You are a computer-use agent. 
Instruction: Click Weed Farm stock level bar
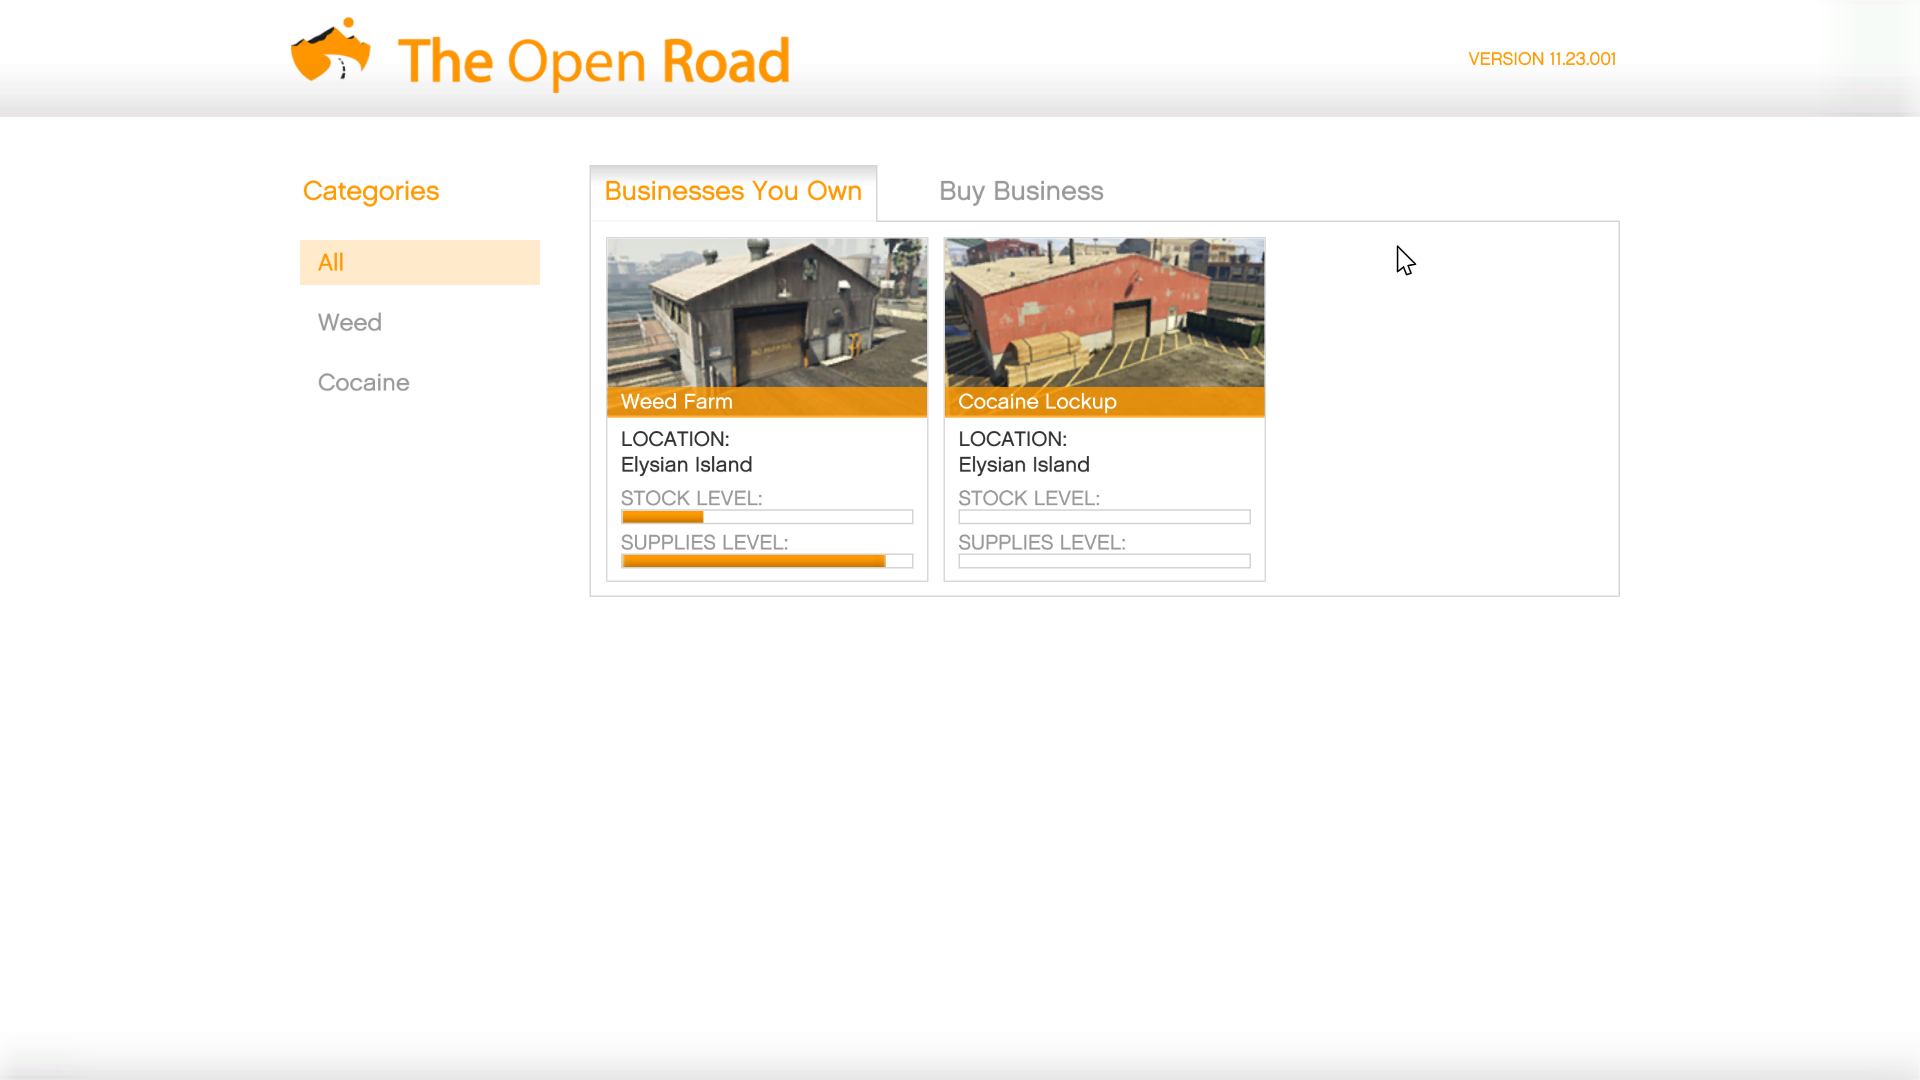coord(767,517)
